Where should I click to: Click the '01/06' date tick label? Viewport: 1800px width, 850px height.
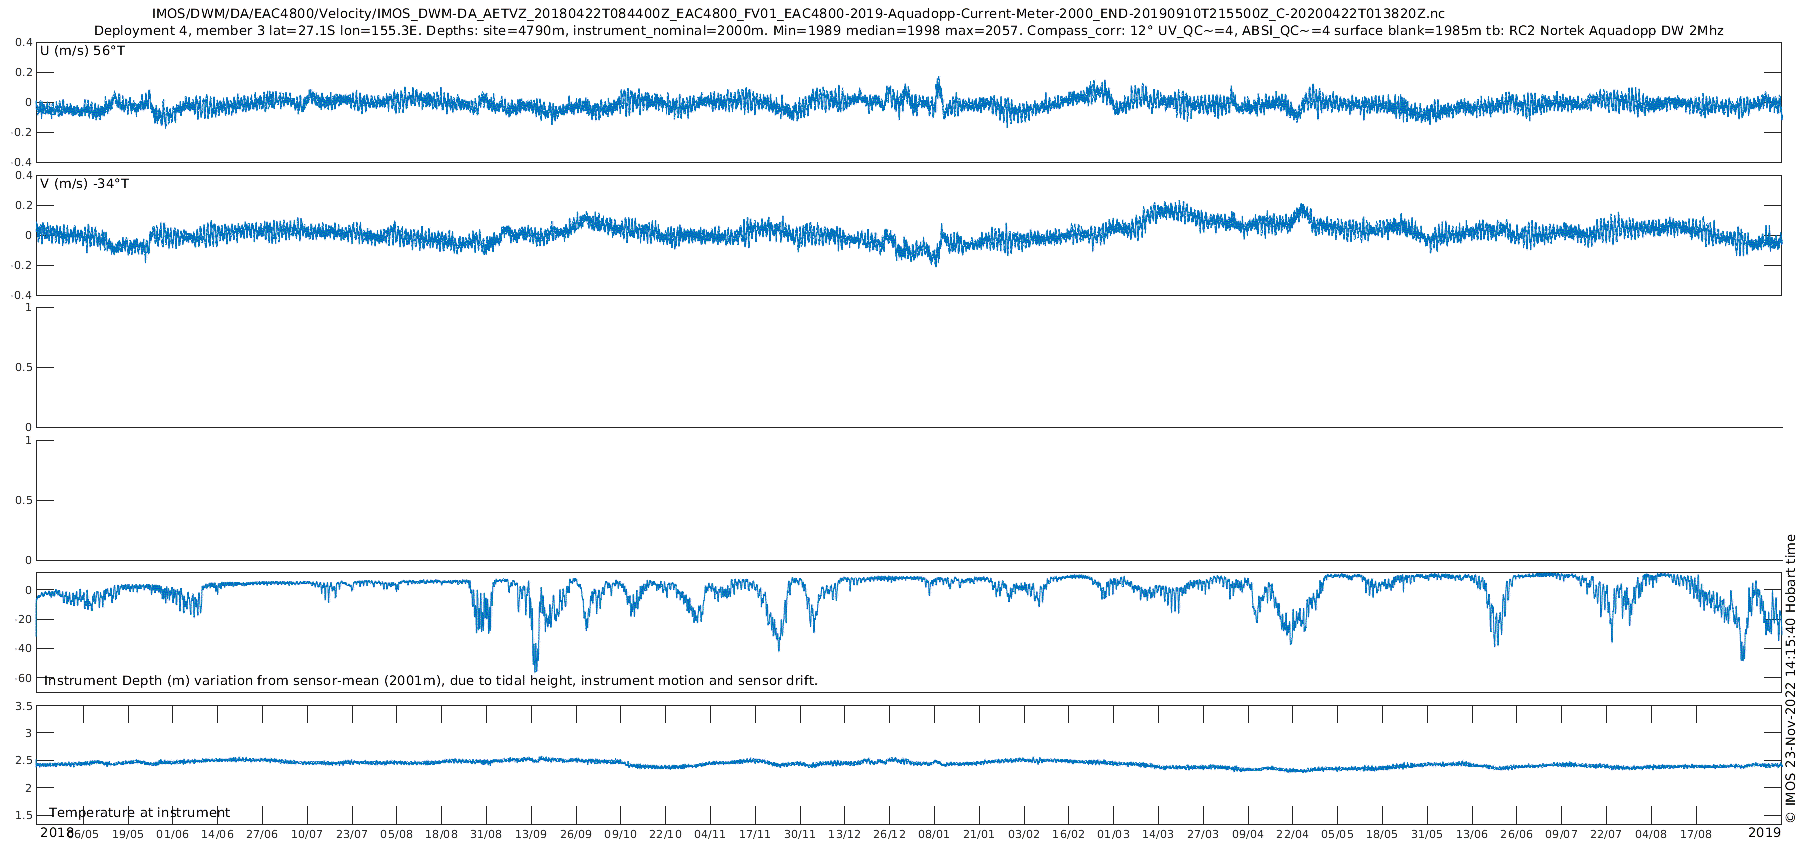[172, 834]
